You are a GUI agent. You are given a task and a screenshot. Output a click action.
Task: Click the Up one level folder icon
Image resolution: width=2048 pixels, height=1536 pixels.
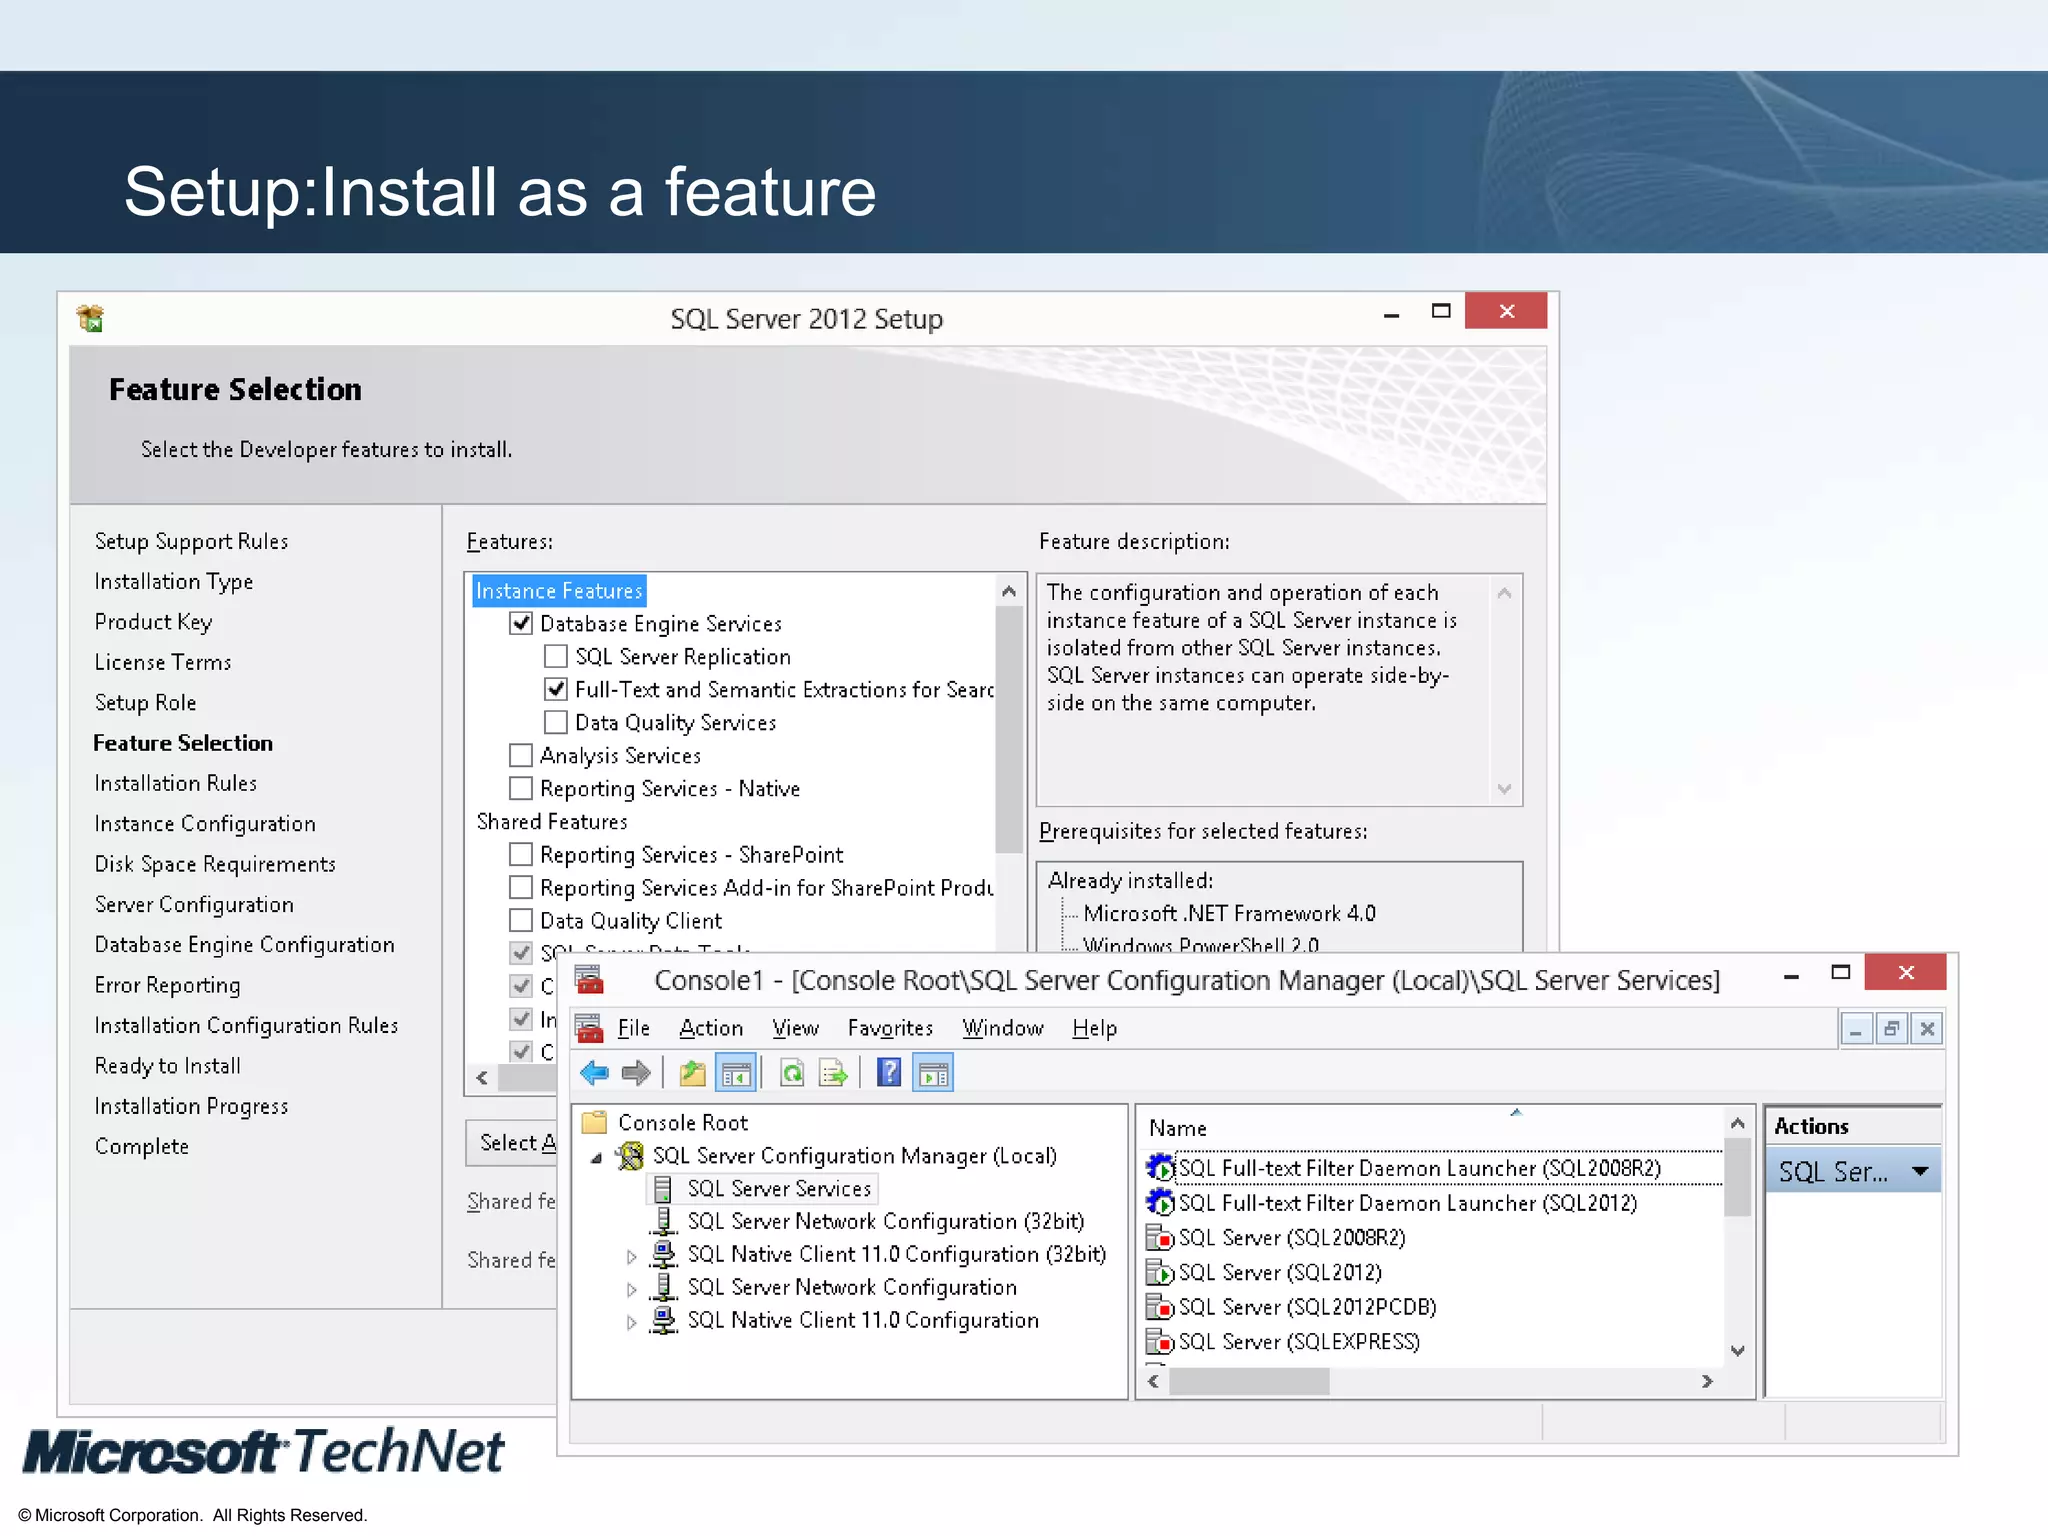(x=692, y=1074)
